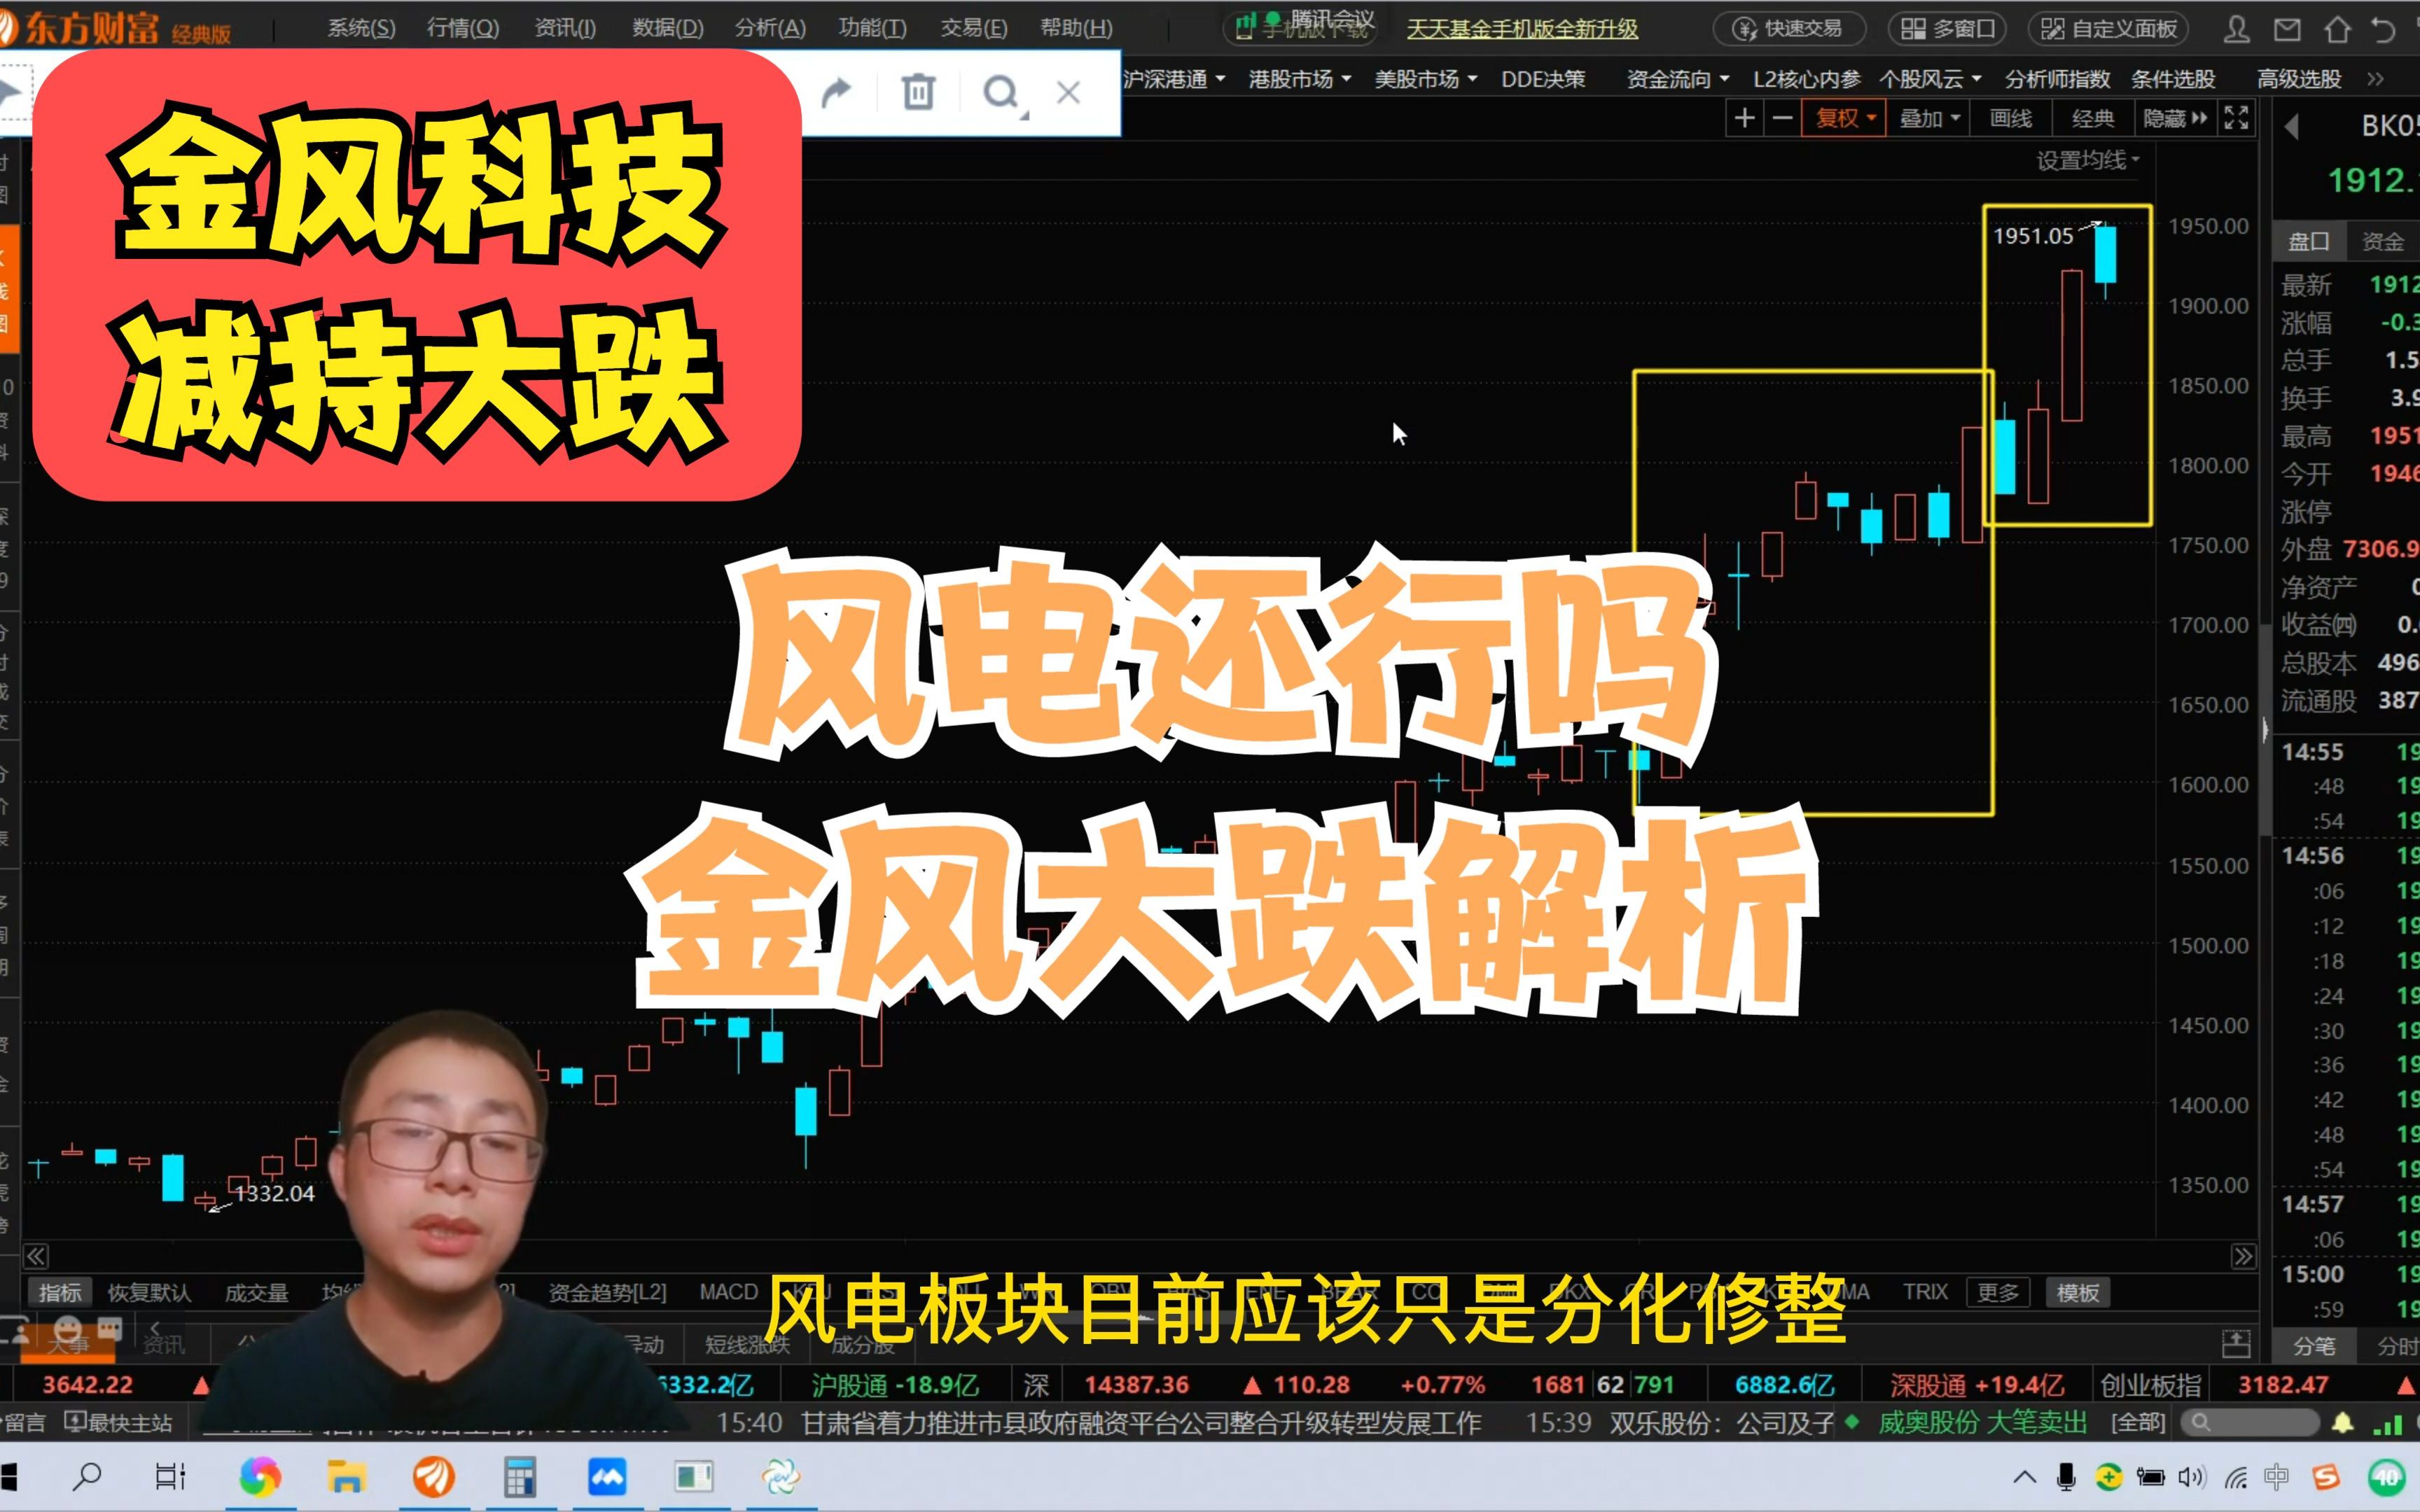Image resolution: width=2420 pixels, height=1512 pixels.
Task: Open the 自定义面板 custom panel button
Action: point(2108,29)
